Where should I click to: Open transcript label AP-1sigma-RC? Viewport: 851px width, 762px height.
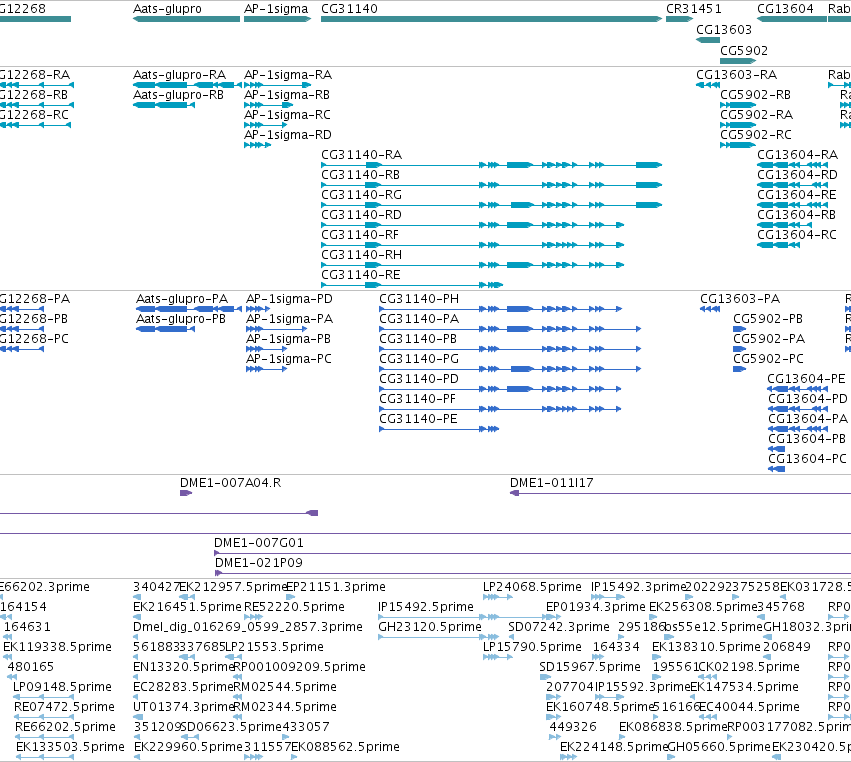coord(287,115)
